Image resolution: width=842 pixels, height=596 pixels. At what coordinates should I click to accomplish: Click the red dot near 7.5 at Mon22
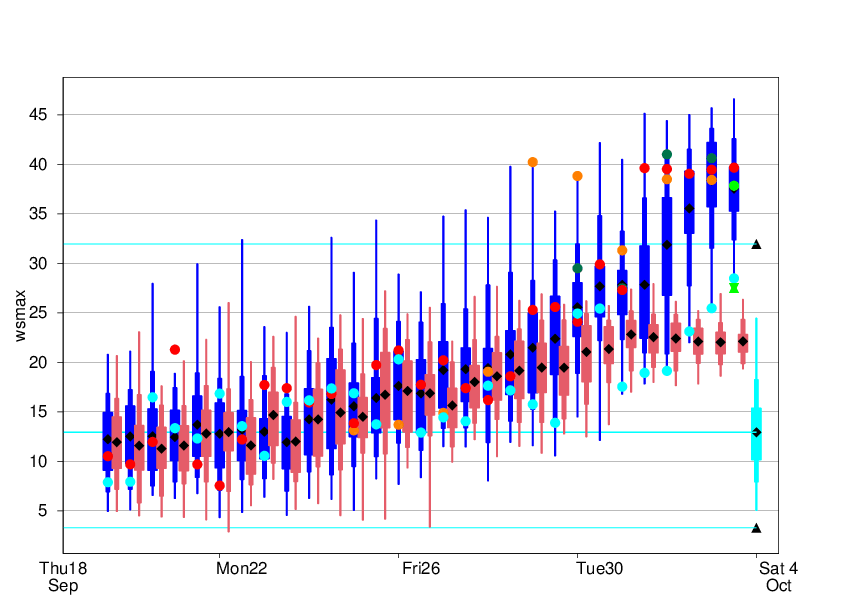tap(220, 486)
